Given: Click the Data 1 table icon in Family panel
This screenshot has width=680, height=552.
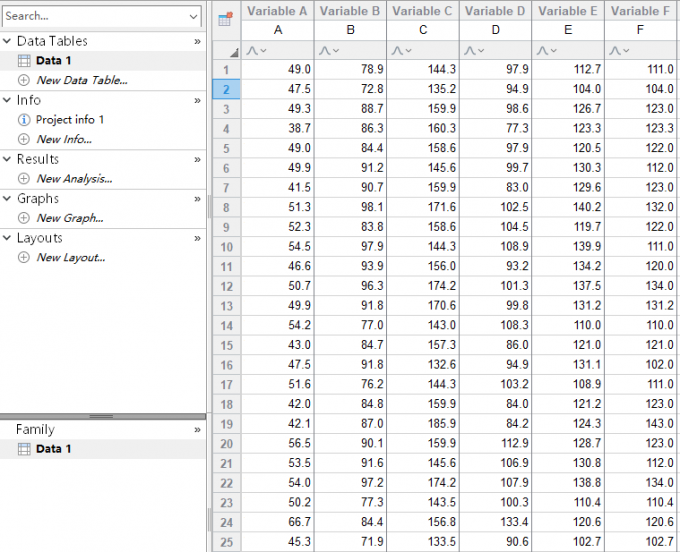Looking at the screenshot, I should [24, 449].
